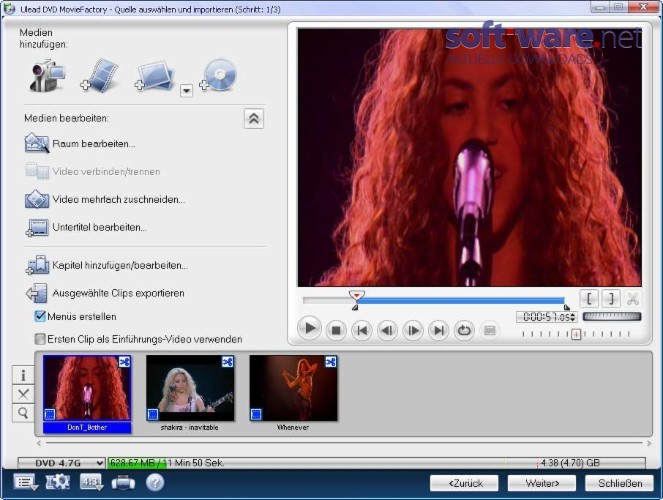The width and height of the screenshot is (663, 500).
Task: Add slideshow photos icon
Action: click(154, 76)
